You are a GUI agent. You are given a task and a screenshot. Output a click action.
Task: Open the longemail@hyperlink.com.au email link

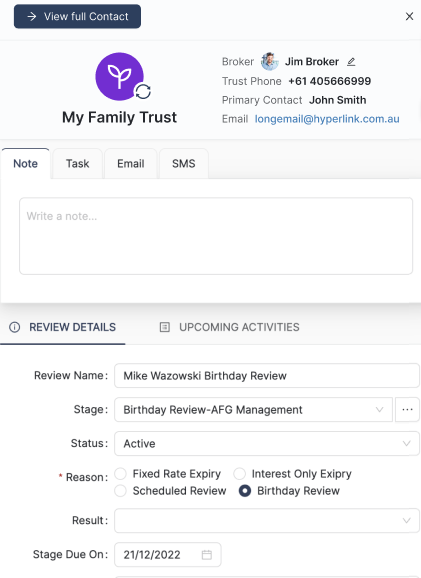pos(327,119)
